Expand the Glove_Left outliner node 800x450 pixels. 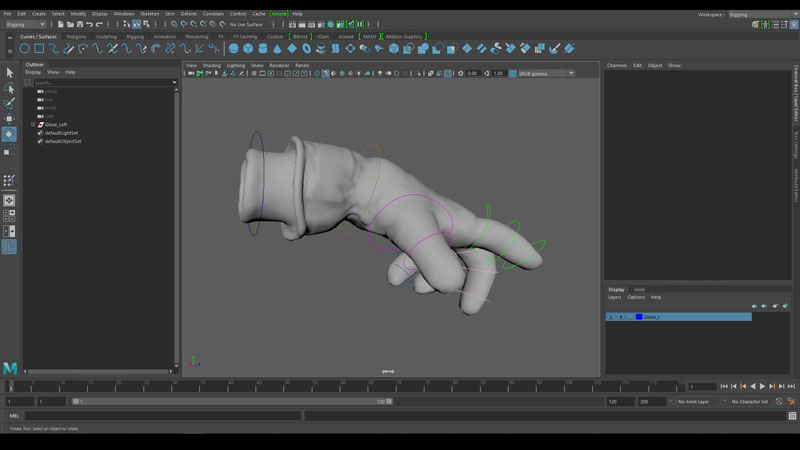33,125
